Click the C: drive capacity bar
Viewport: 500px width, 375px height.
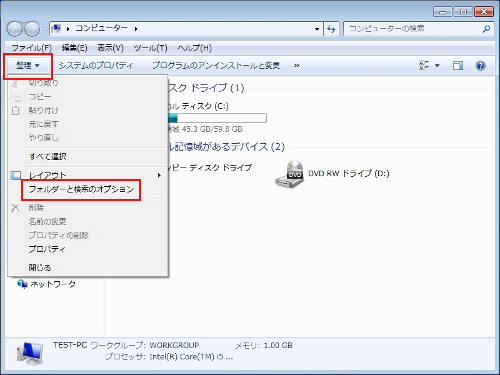[x=217, y=118]
